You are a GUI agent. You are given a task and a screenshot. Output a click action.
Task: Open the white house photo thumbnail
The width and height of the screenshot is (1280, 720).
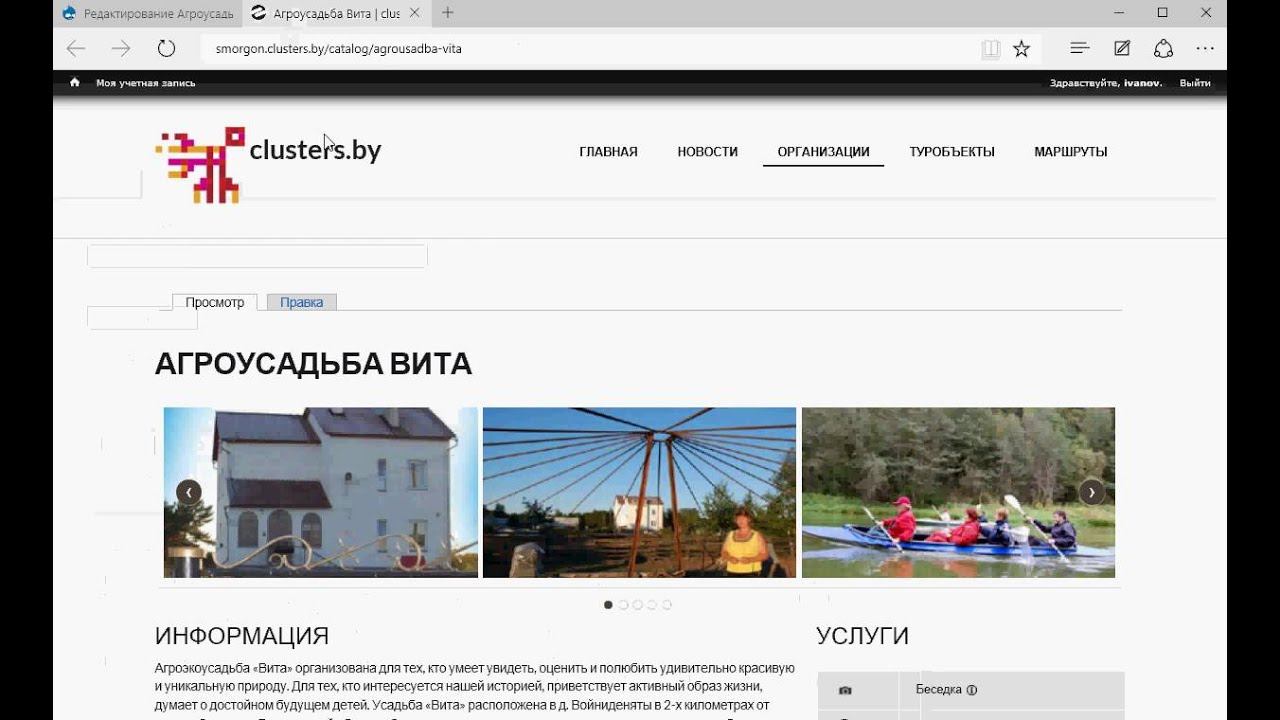320,492
